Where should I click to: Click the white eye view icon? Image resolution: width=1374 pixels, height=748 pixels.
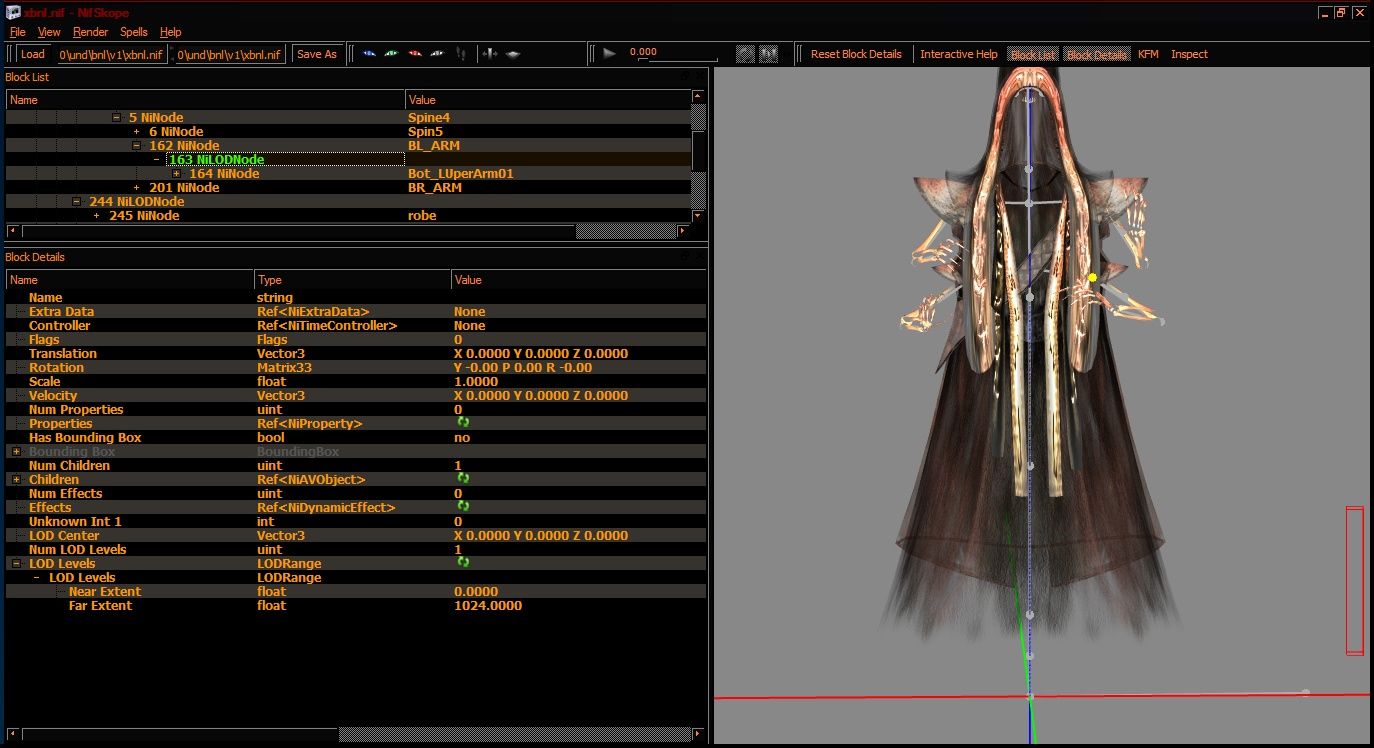coord(438,54)
